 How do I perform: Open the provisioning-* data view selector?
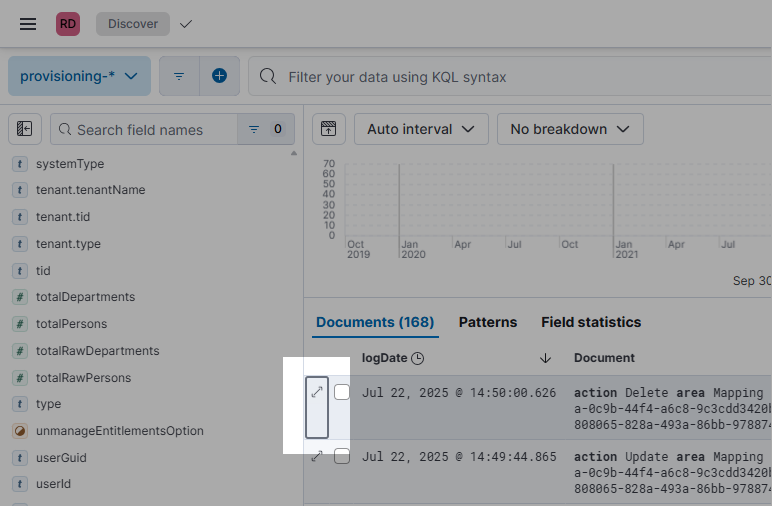pos(79,76)
